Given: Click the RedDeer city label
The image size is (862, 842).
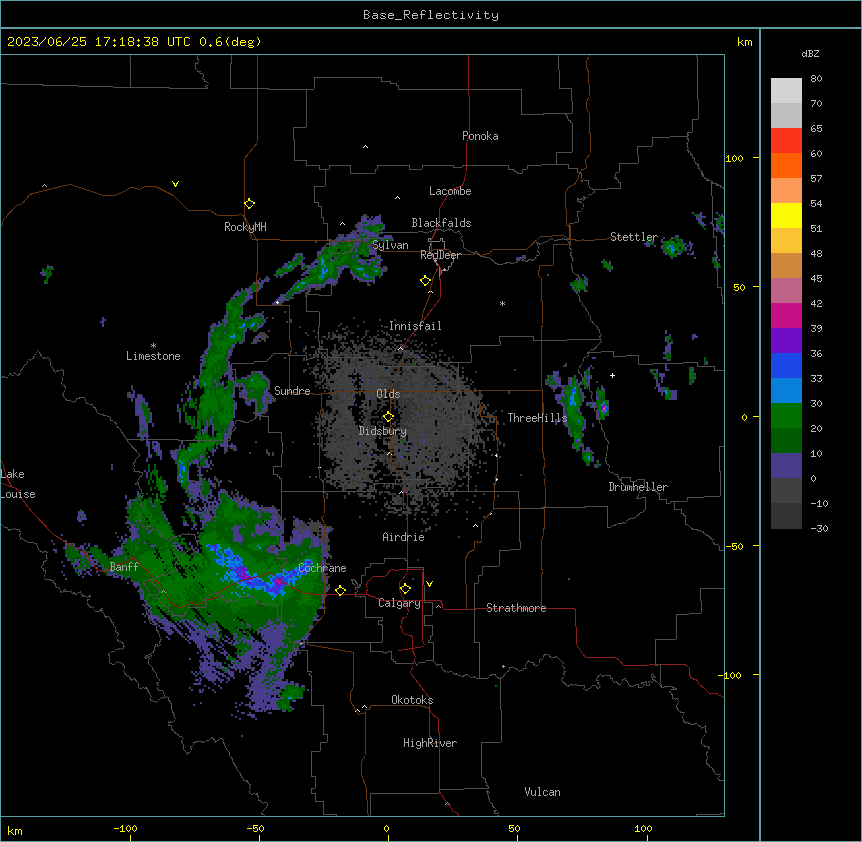Looking at the screenshot, I should coord(441,255).
